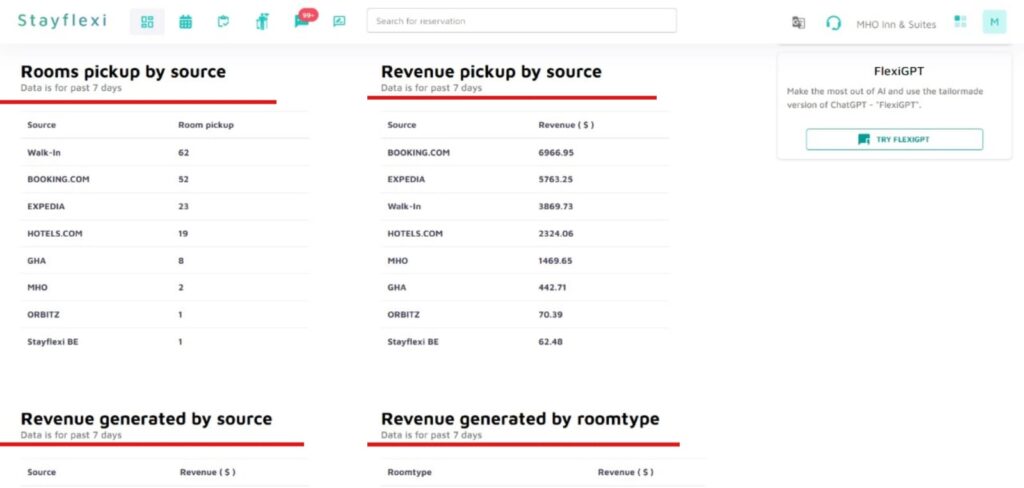Click EXPEDIA row in Rooms pickup table
1024x488 pixels.
click(165, 206)
